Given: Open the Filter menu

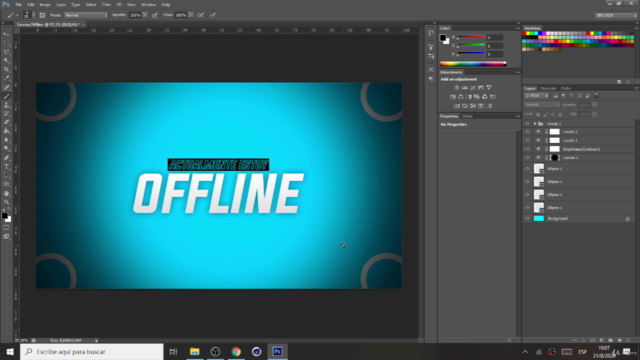Looking at the screenshot, I should coord(106,4).
